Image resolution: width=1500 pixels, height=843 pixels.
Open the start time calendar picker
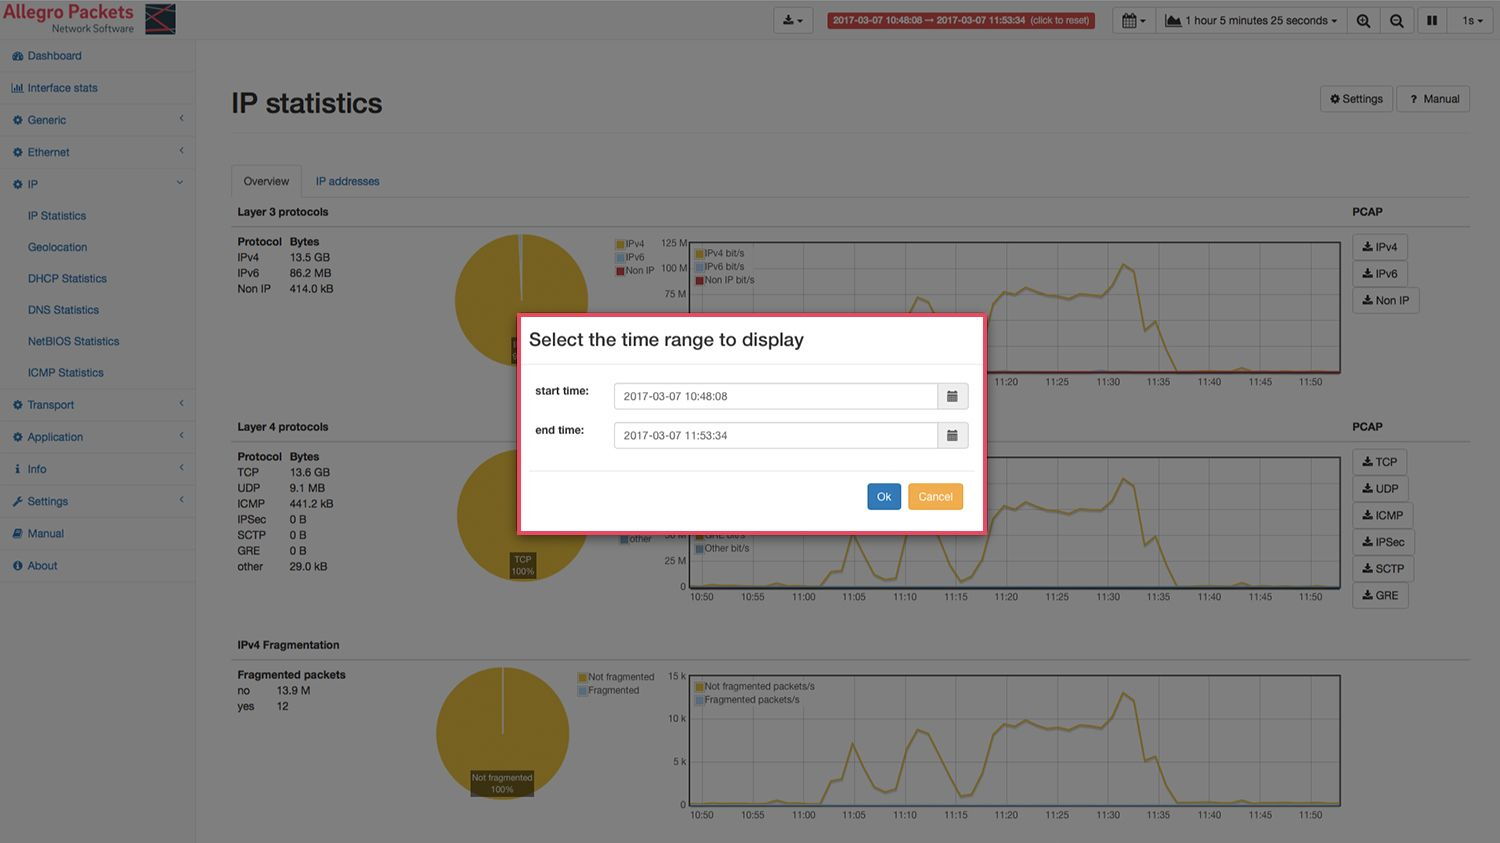coord(952,397)
